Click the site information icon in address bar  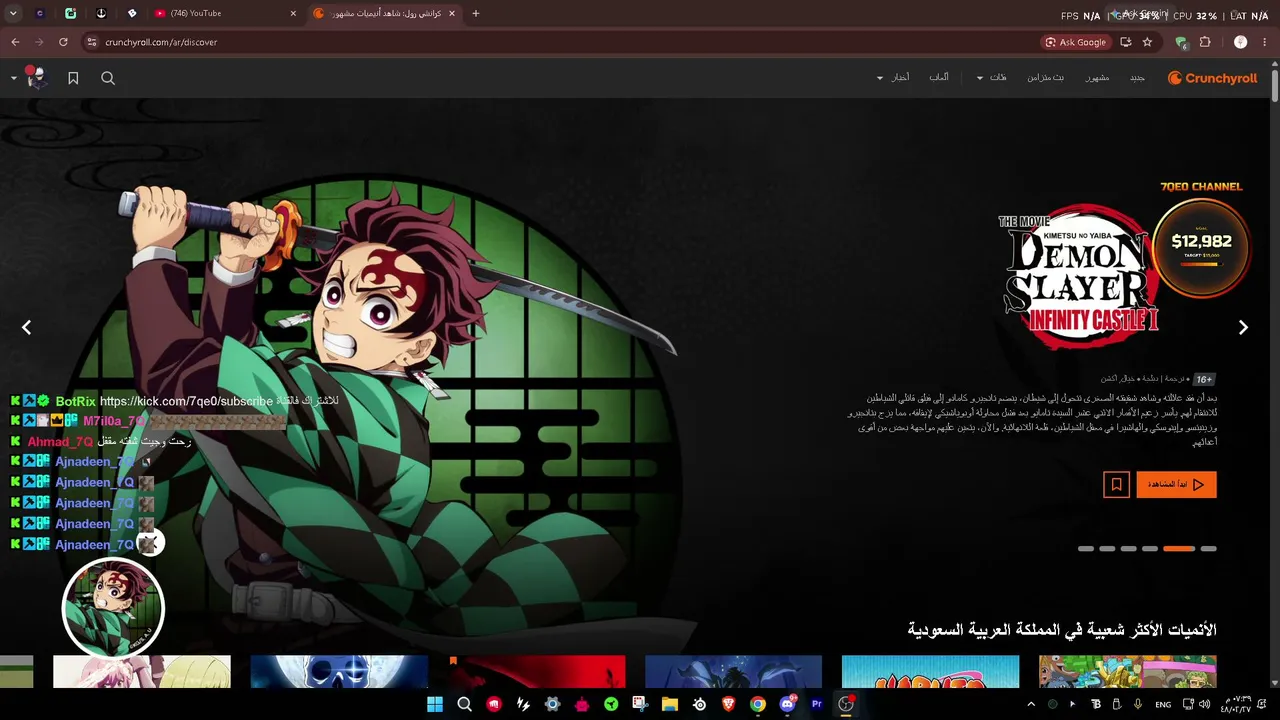pyautogui.click(x=91, y=42)
